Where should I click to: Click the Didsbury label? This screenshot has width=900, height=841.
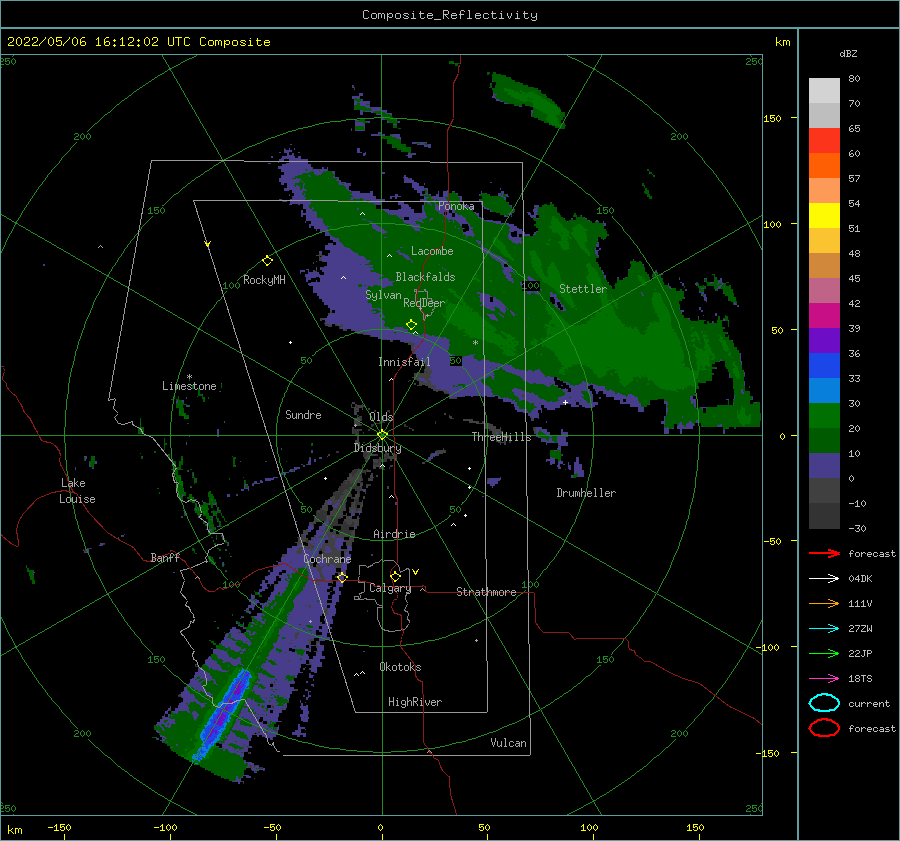pos(377,448)
